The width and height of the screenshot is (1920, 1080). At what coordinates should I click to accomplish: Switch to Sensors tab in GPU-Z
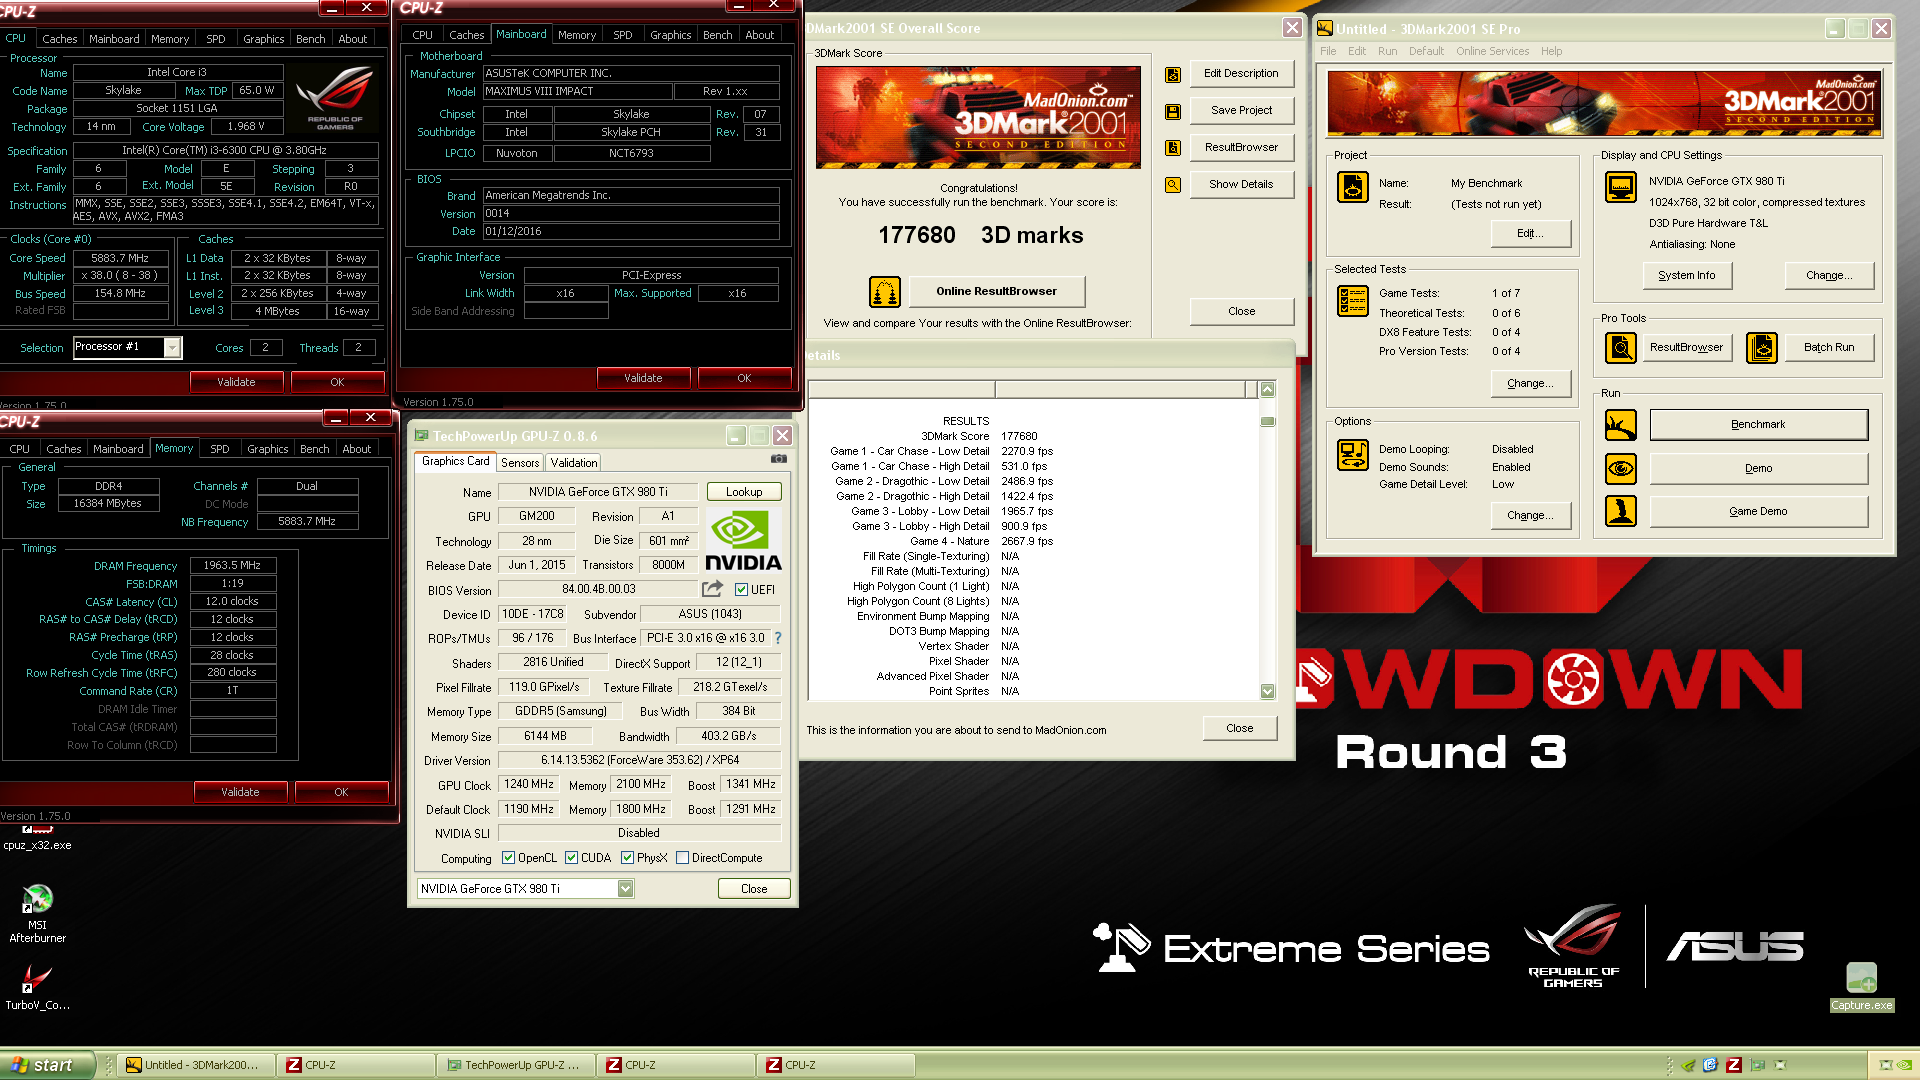click(x=520, y=462)
